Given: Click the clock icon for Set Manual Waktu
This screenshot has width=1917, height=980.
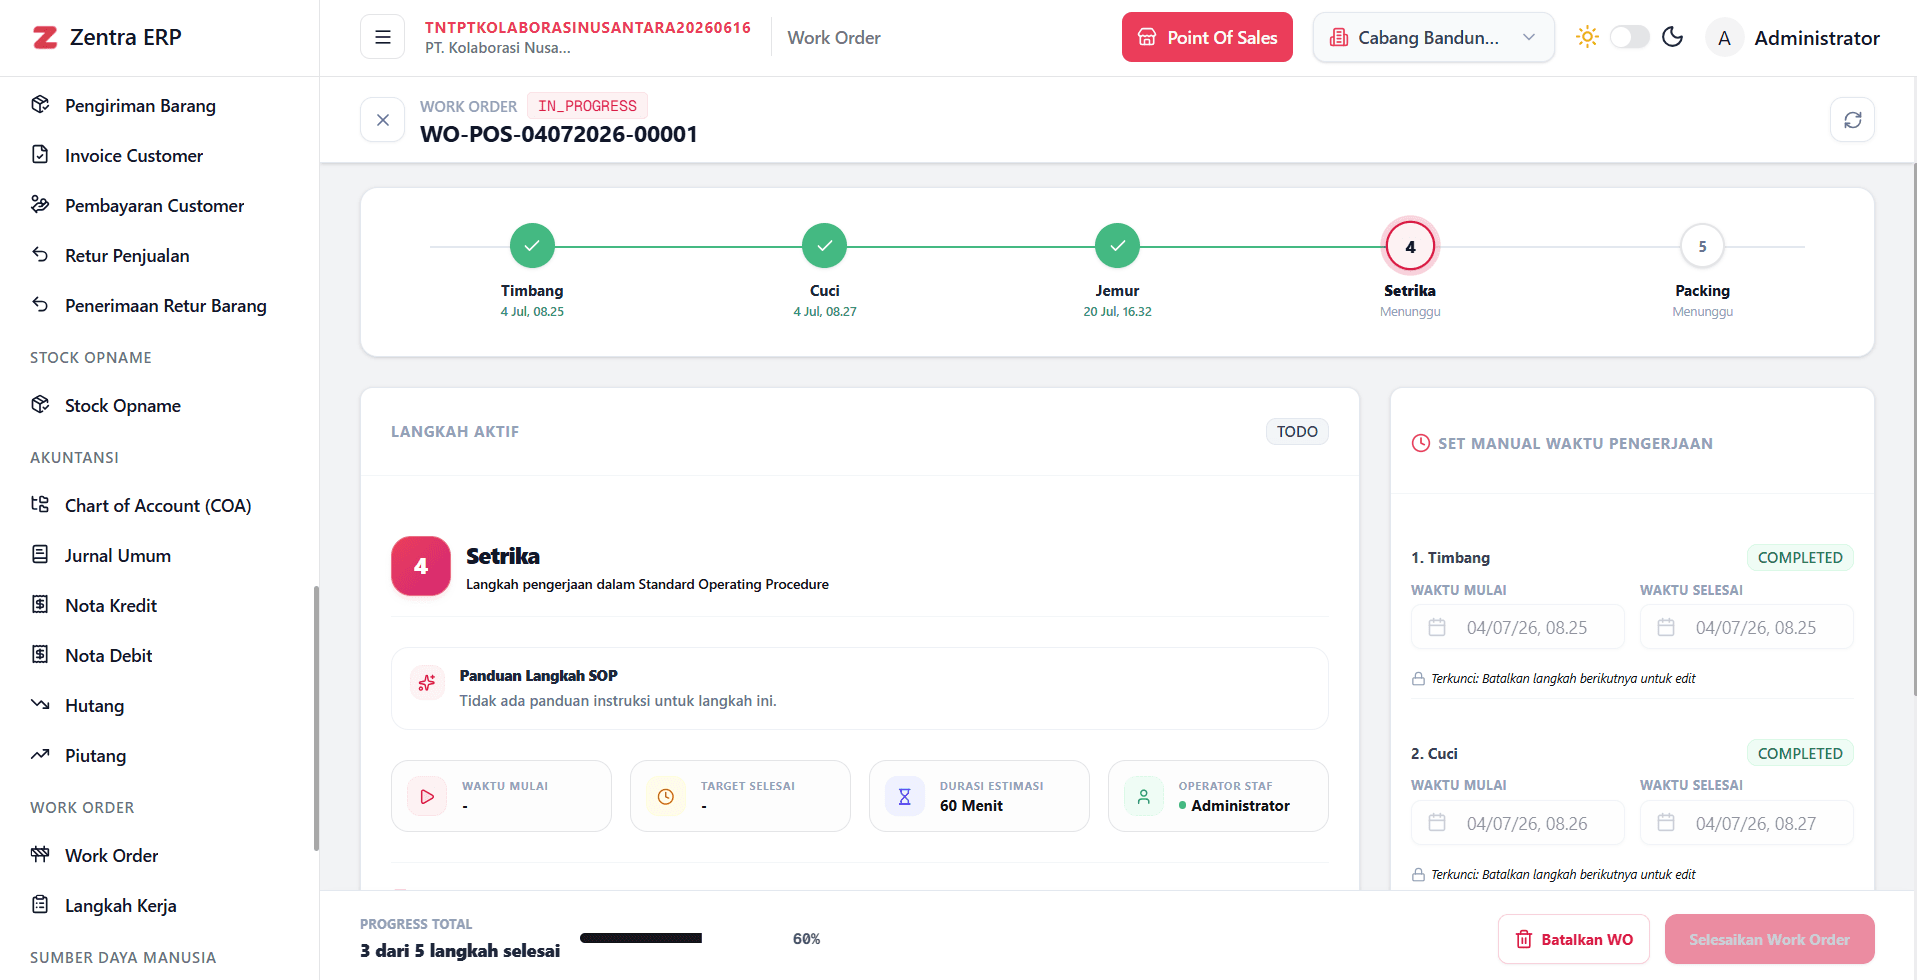Looking at the screenshot, I should pos(1420,443).
